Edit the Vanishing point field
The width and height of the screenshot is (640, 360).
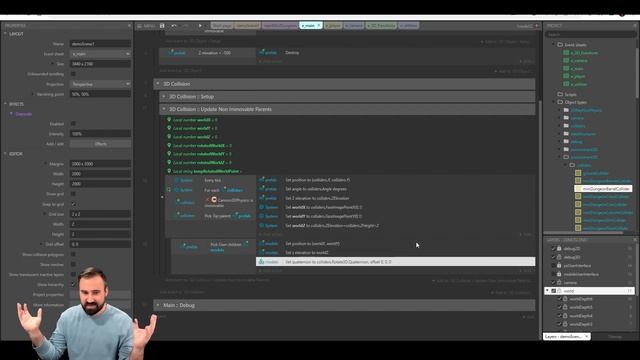[100, 94]
